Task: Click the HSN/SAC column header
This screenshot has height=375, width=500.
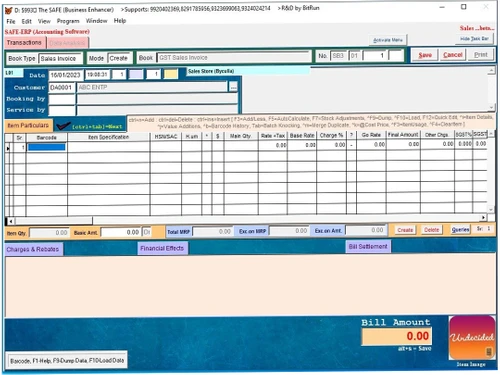Action: [x=166, y=137]
